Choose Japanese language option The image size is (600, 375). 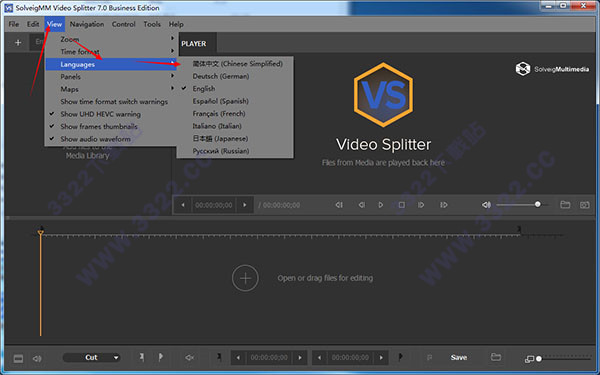[235, 139]
